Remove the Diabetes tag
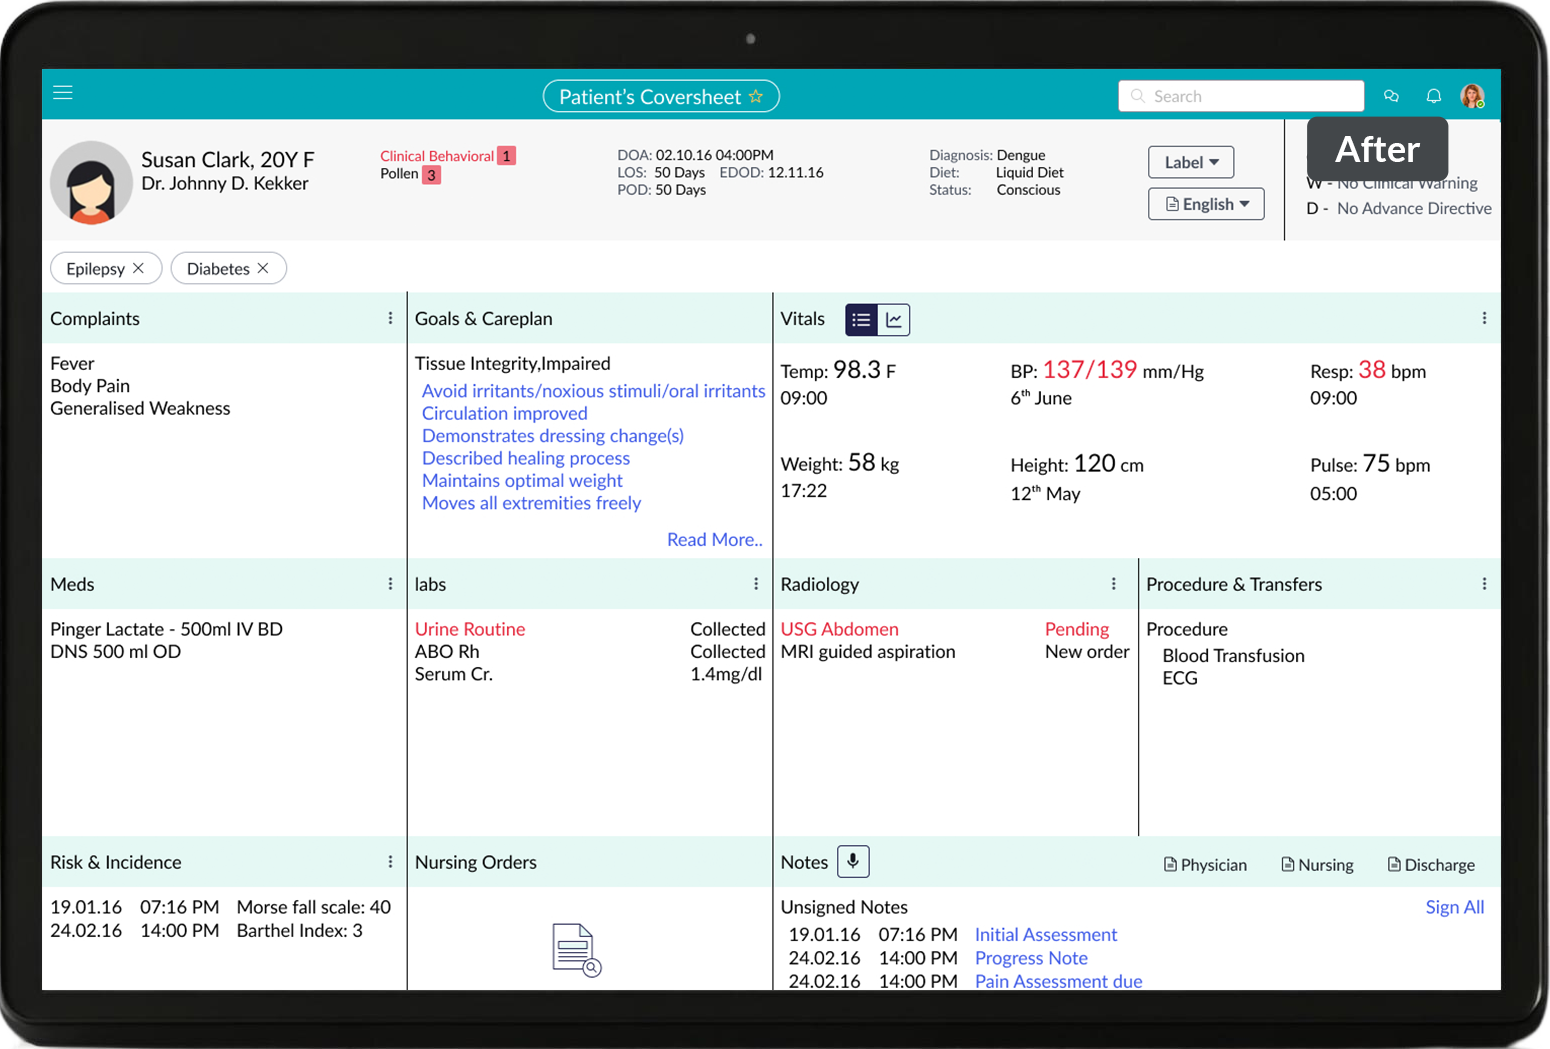This screenshot has height=1049, width=1550. tap(263, 268)
